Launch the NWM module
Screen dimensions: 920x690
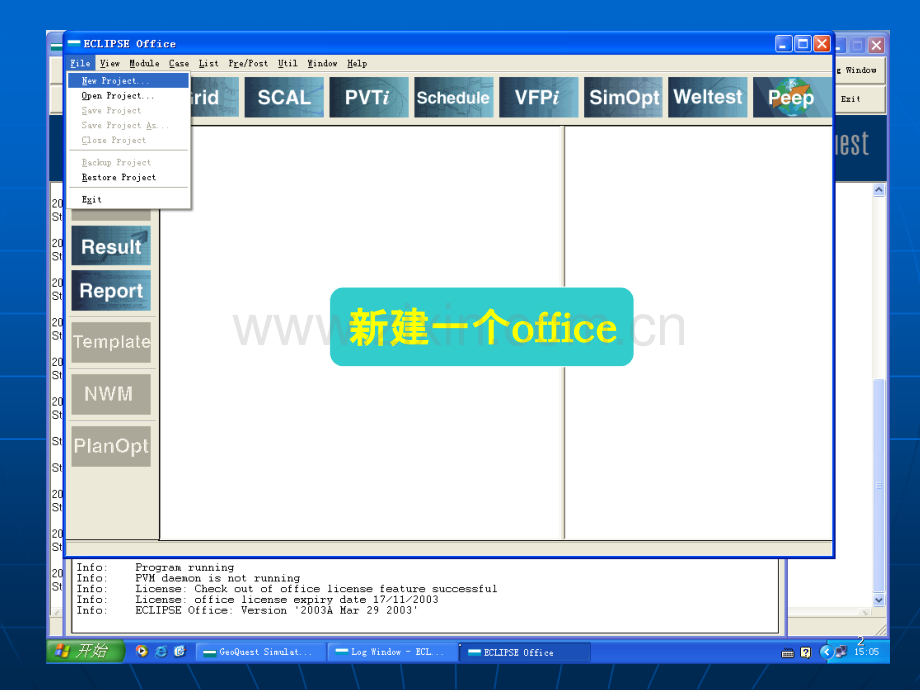pos(111,394)
